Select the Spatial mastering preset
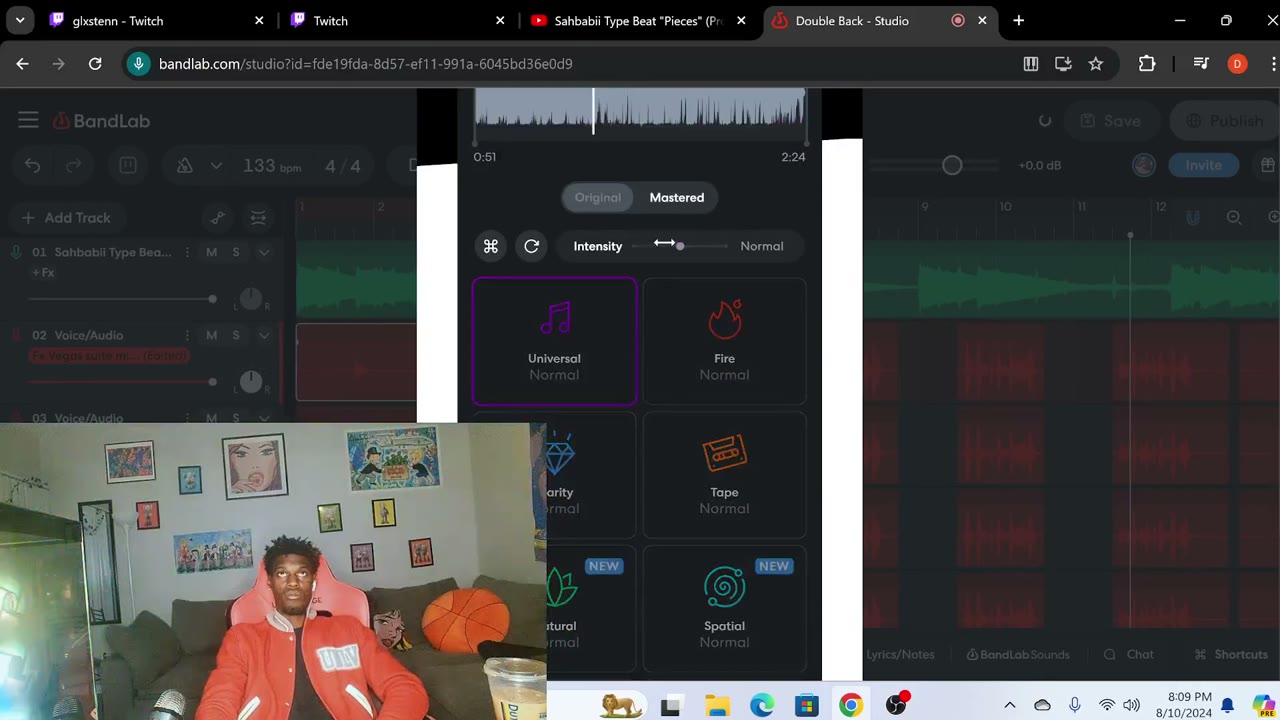The width and height of the screenshot is (1280, 720). pyautogui.click(x=724, y=609)
